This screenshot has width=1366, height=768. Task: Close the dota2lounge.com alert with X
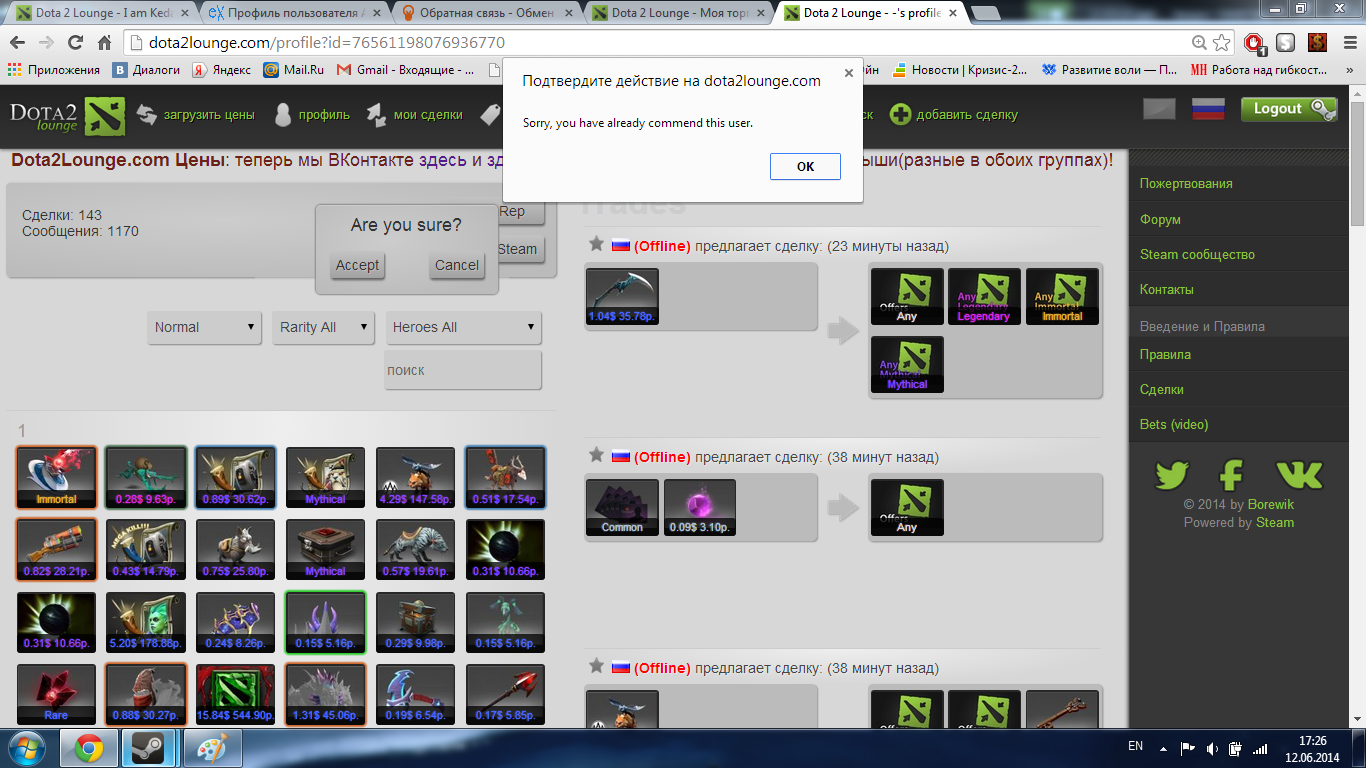pos(849,73)
